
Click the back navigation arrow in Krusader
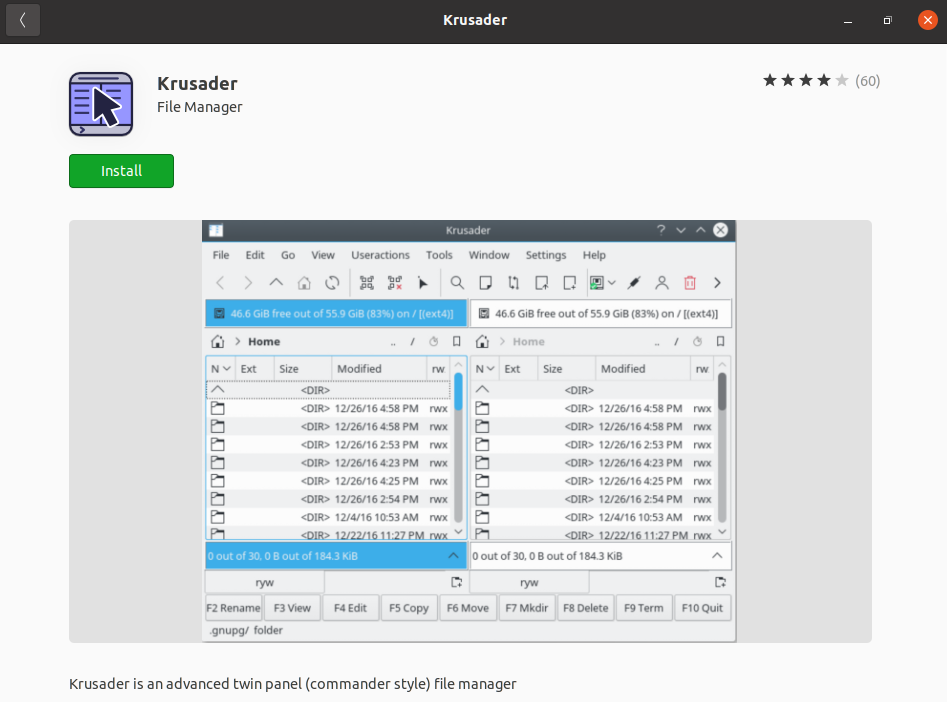pyautogui.click(x=220, y=283)
